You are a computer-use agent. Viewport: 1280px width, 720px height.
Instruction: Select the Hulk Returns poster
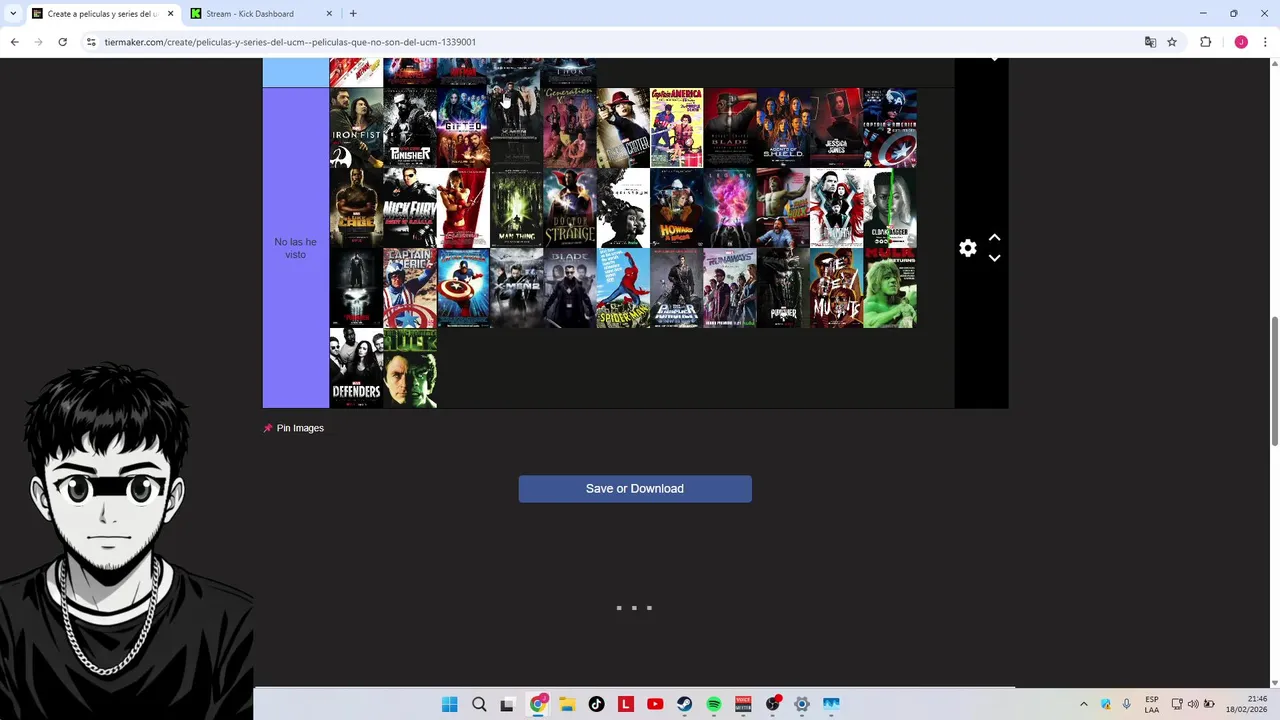[890, 288]
